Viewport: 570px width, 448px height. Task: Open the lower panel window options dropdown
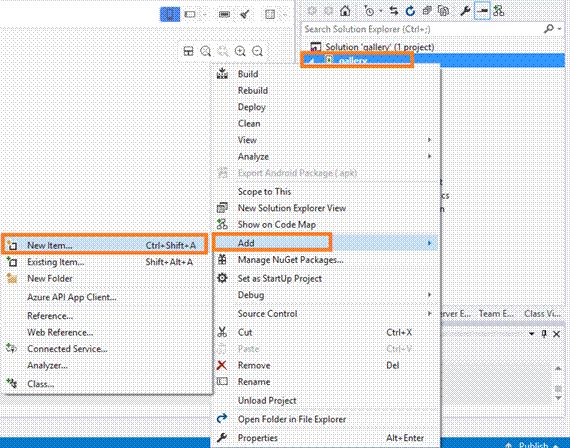(x=531, y=333)
